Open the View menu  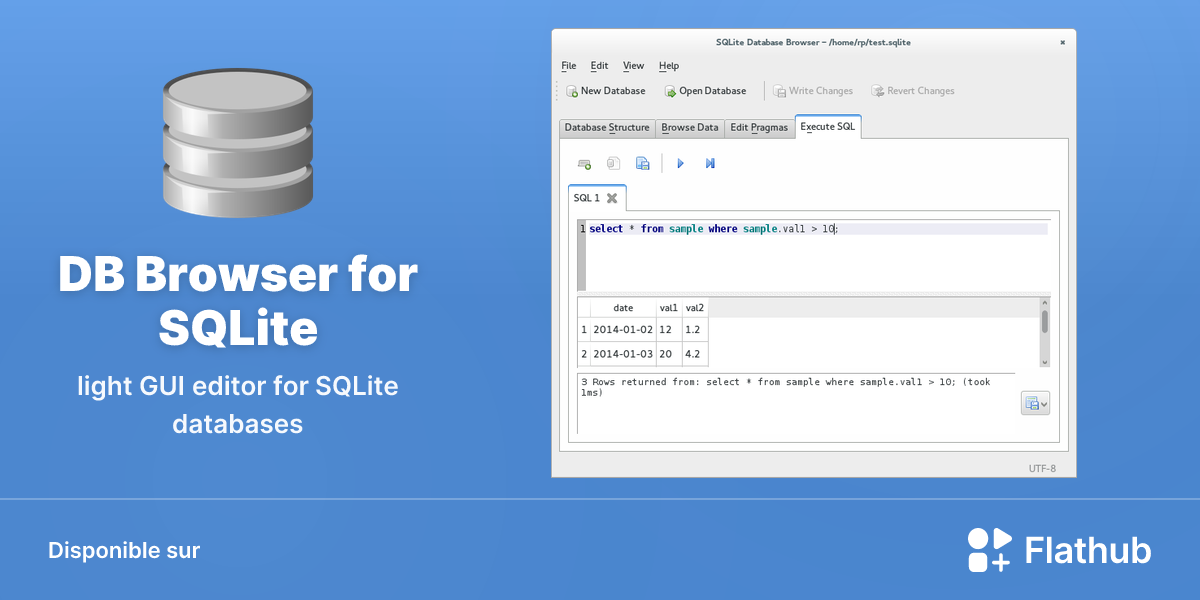[634, 66]
